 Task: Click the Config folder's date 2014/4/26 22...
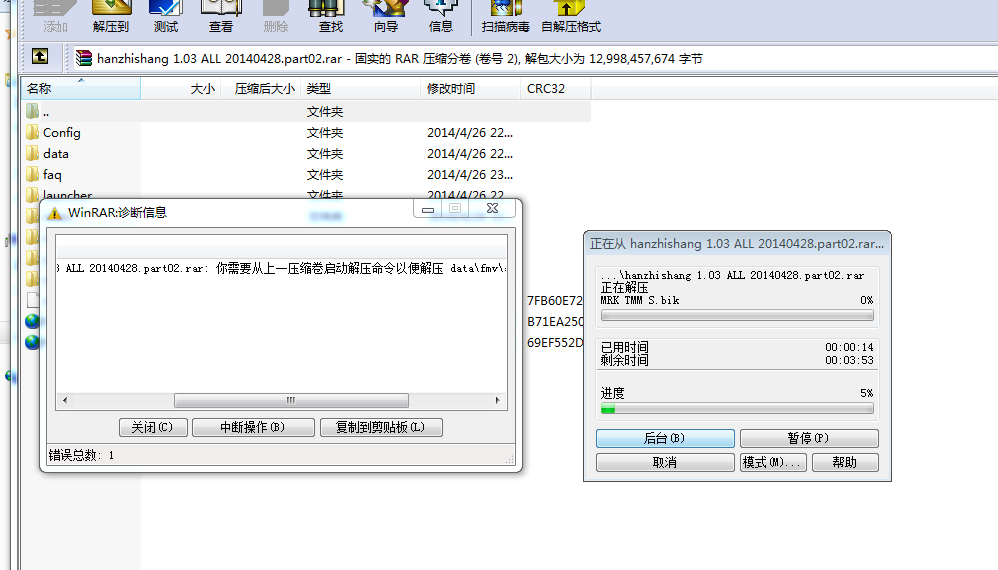click(x=470, y=132)
